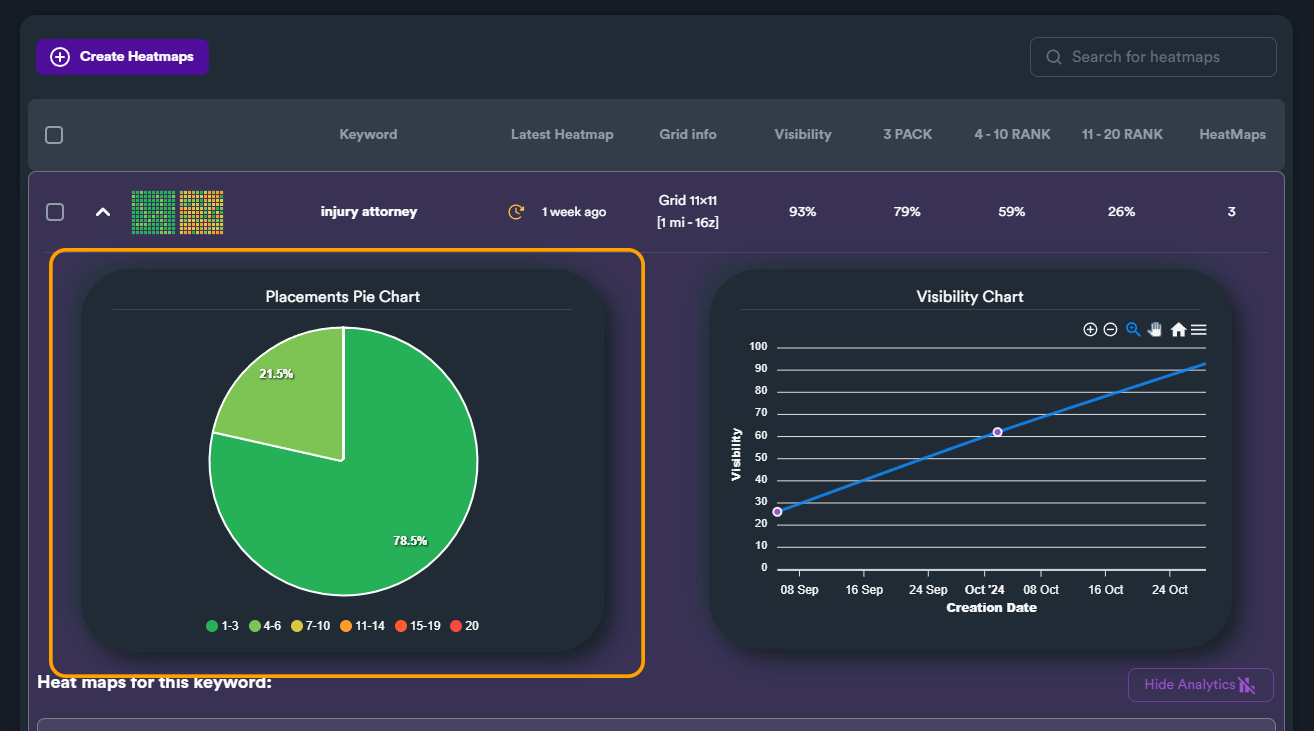1314x731 pixels.
Task: Click the 79% 3 PACK value
Action: pos(907,212)
